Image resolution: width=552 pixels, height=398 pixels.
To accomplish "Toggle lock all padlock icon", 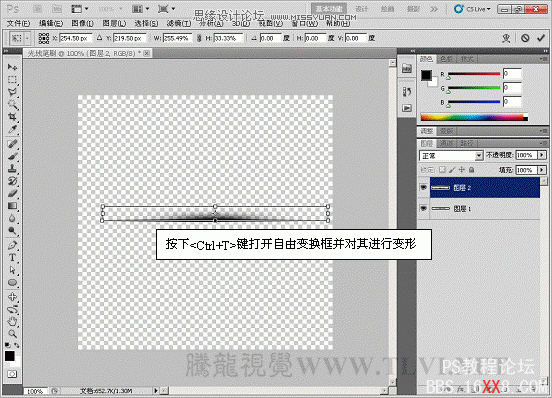I will 472,170.
